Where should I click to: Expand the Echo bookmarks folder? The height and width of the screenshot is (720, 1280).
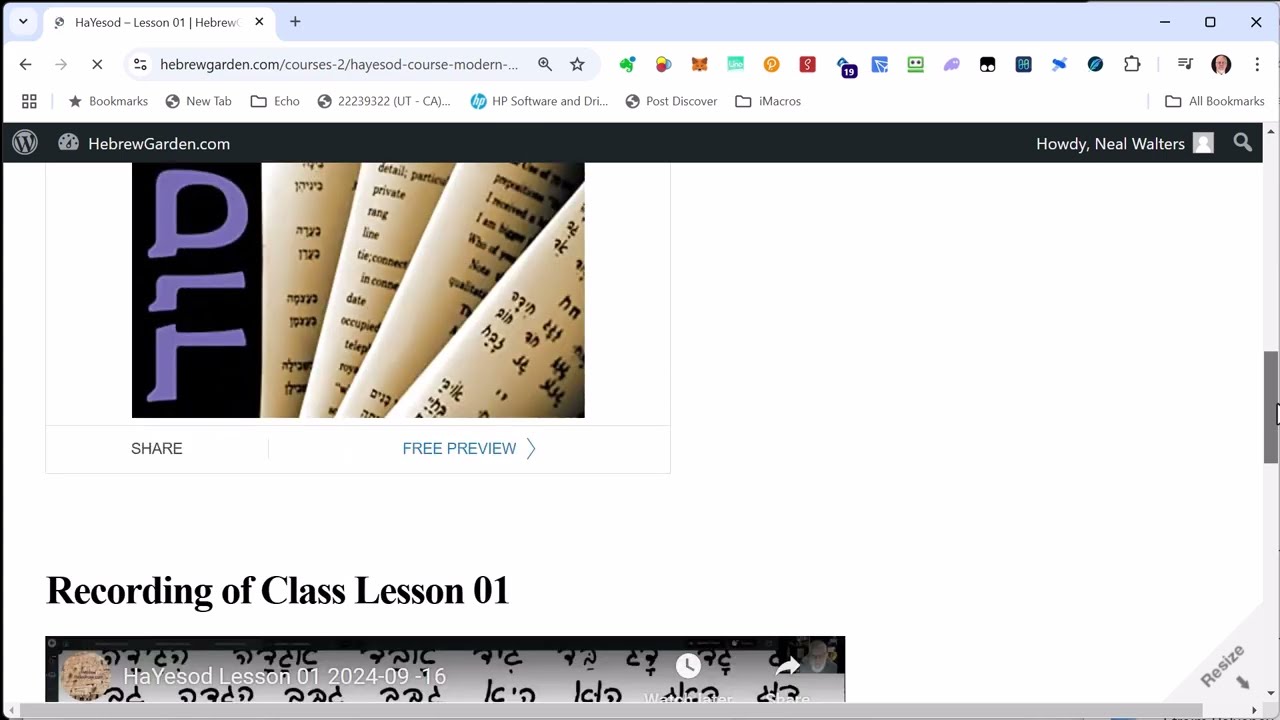click(x=275, y=101)
